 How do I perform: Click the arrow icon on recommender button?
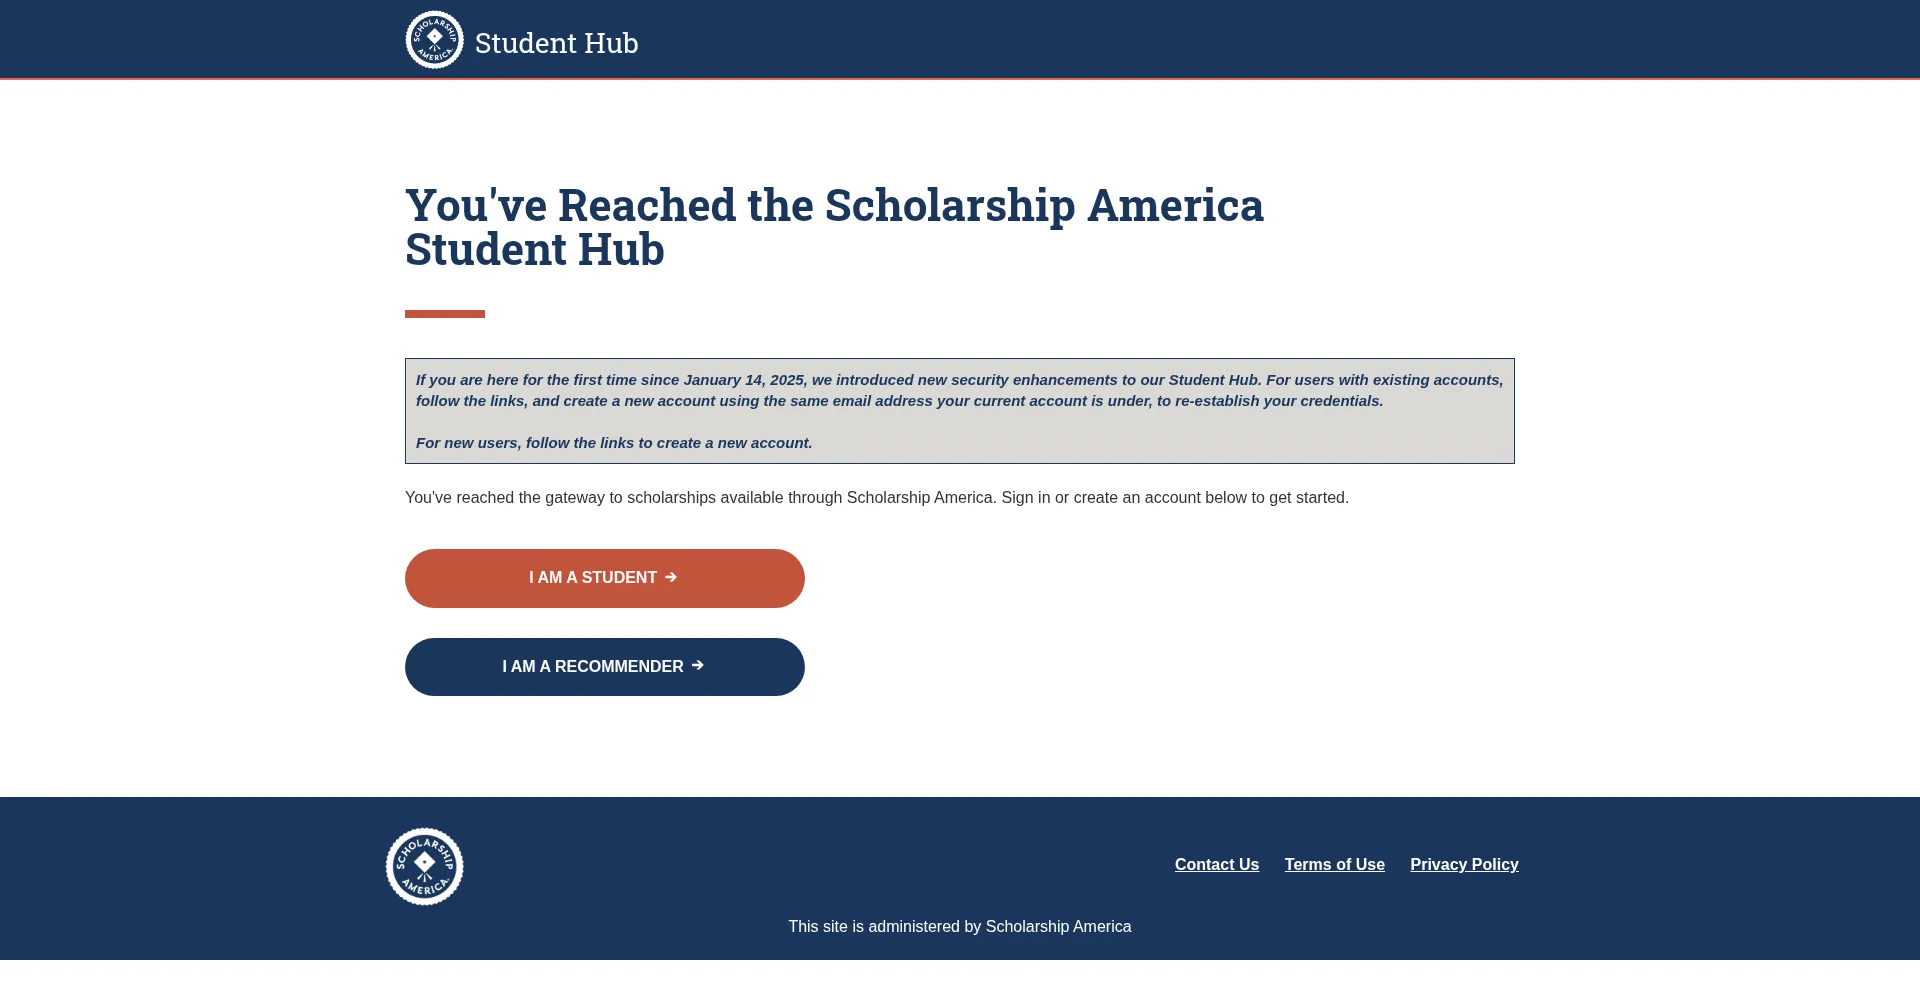coord(698,665)
